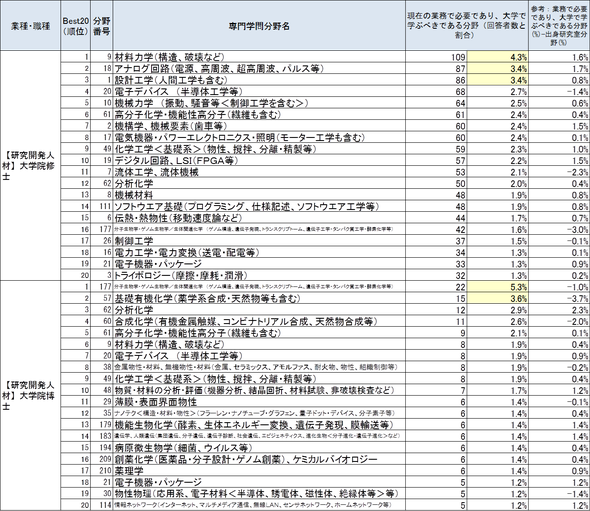Select the 創薬化学（医薬品・分子設計…） cell
Viewport: 590px width, 511px height.
[x=259, y=459]
